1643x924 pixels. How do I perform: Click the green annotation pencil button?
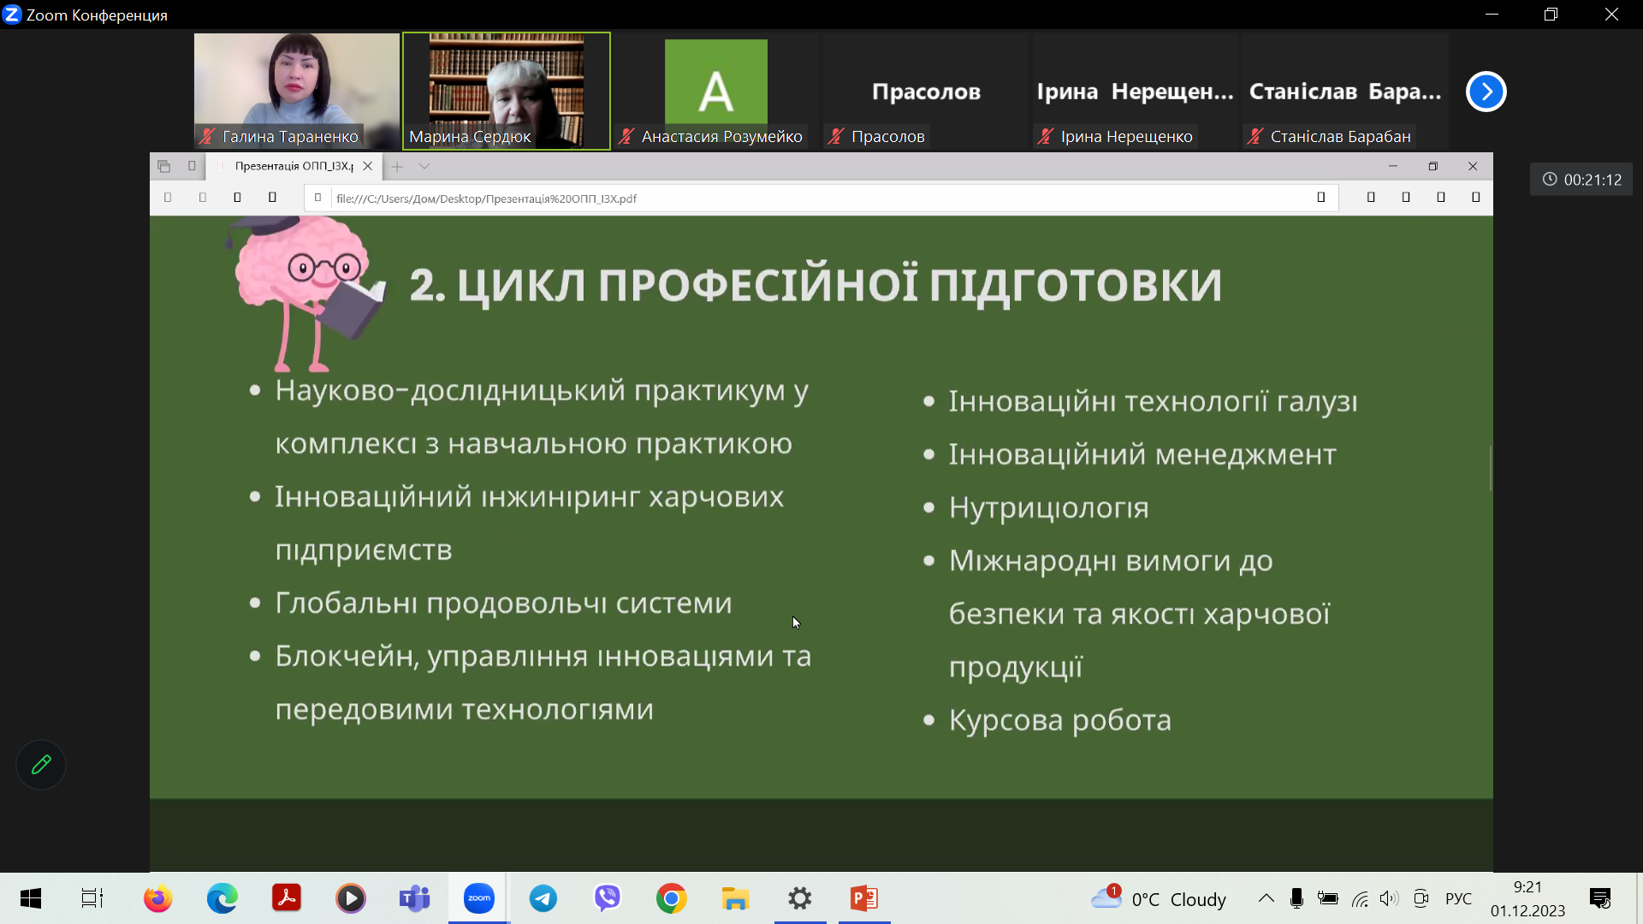(x=41, y=765)
